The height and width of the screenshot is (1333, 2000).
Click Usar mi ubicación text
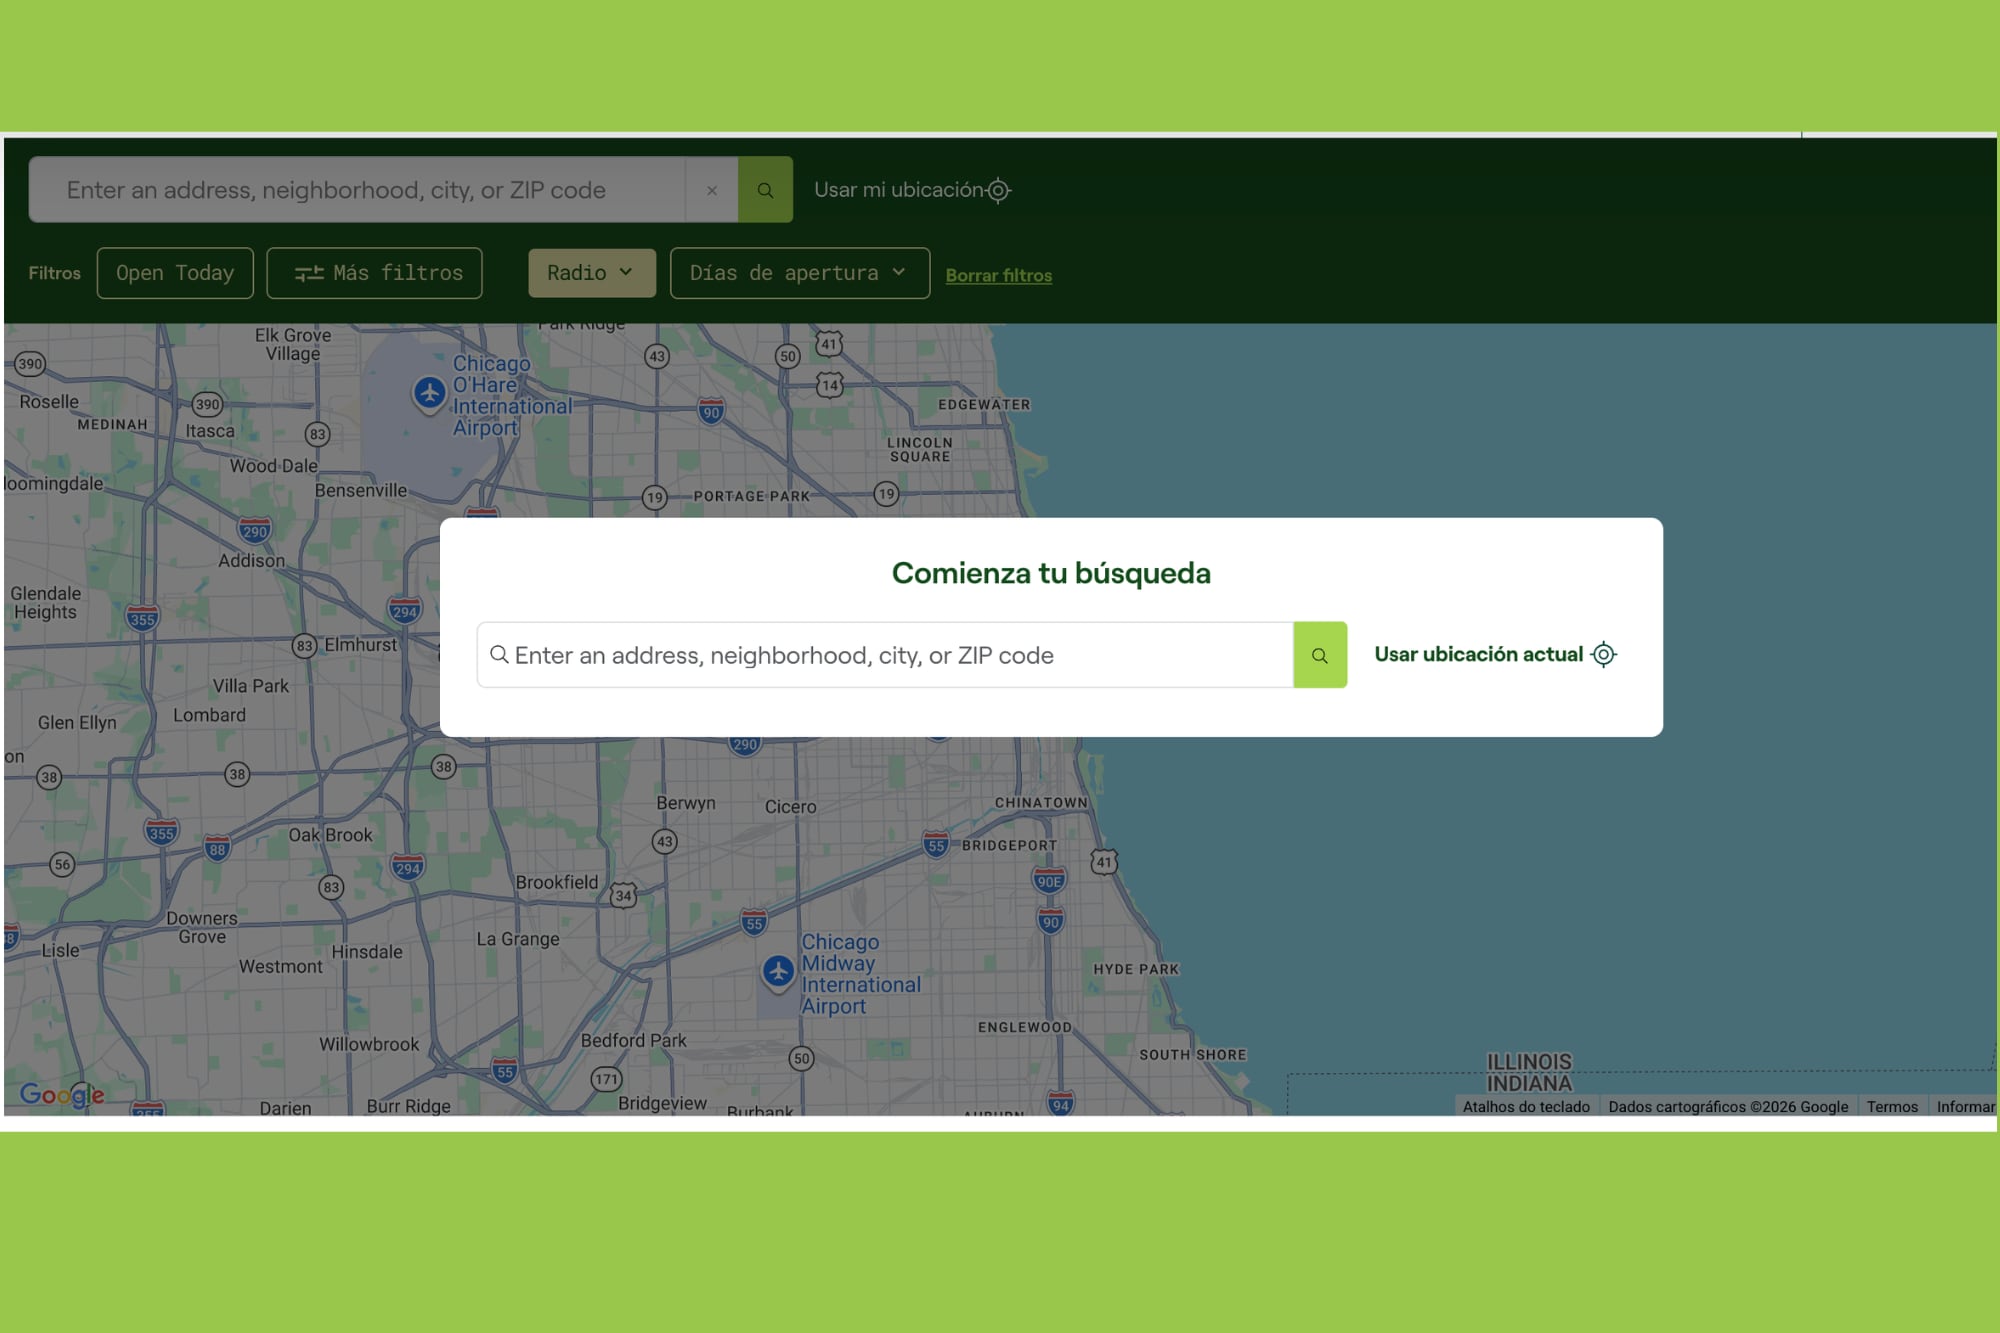coord(898,190)
